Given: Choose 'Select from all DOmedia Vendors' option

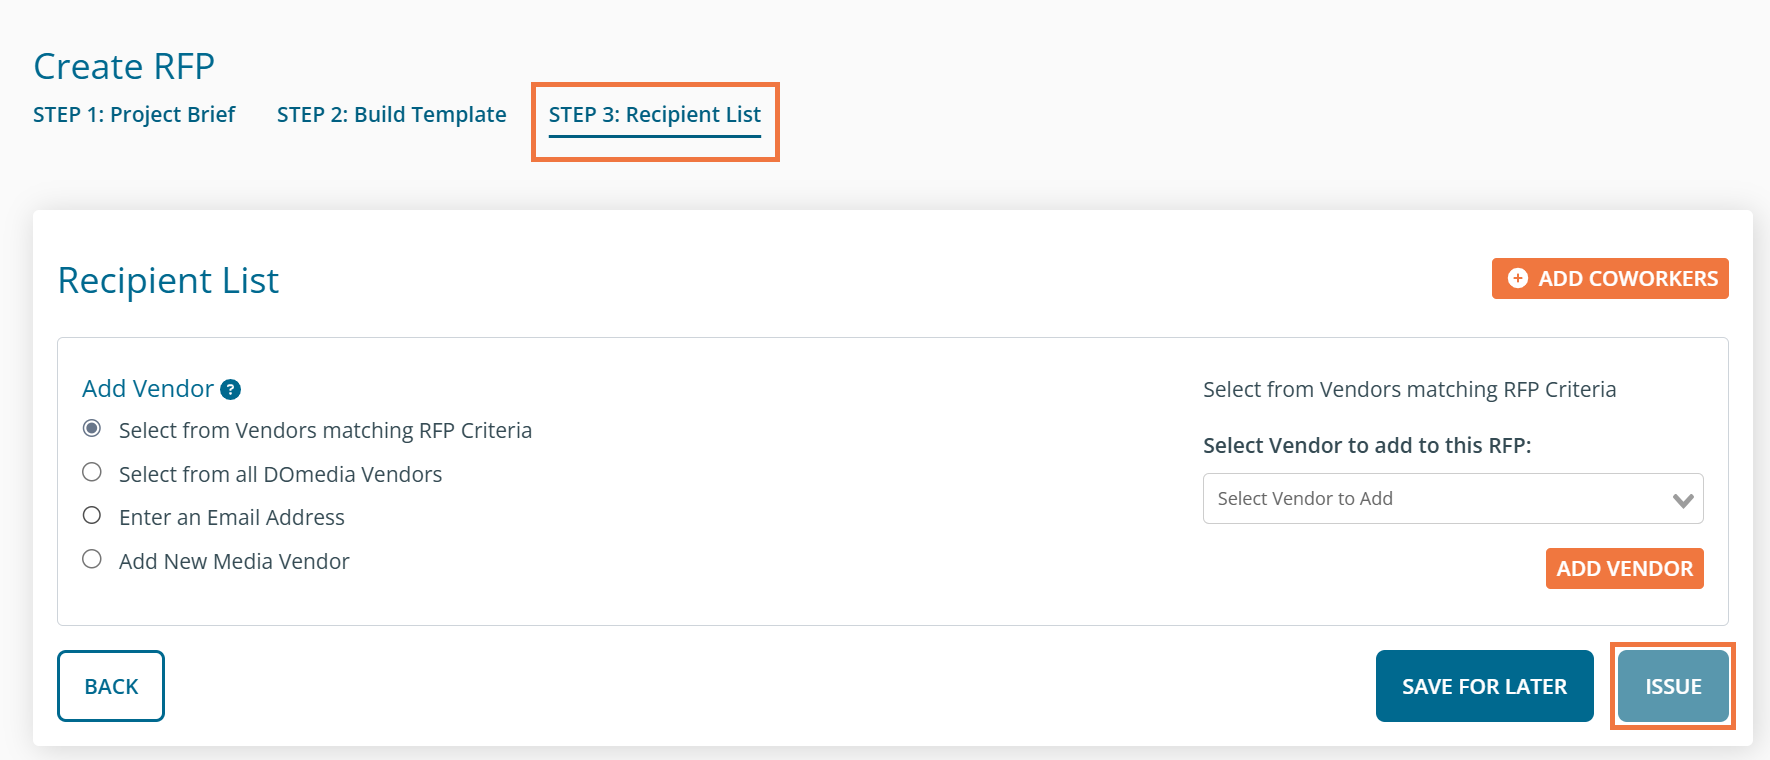Looking at the screenshot, I should pyautogui.click(x=92, y=473).
